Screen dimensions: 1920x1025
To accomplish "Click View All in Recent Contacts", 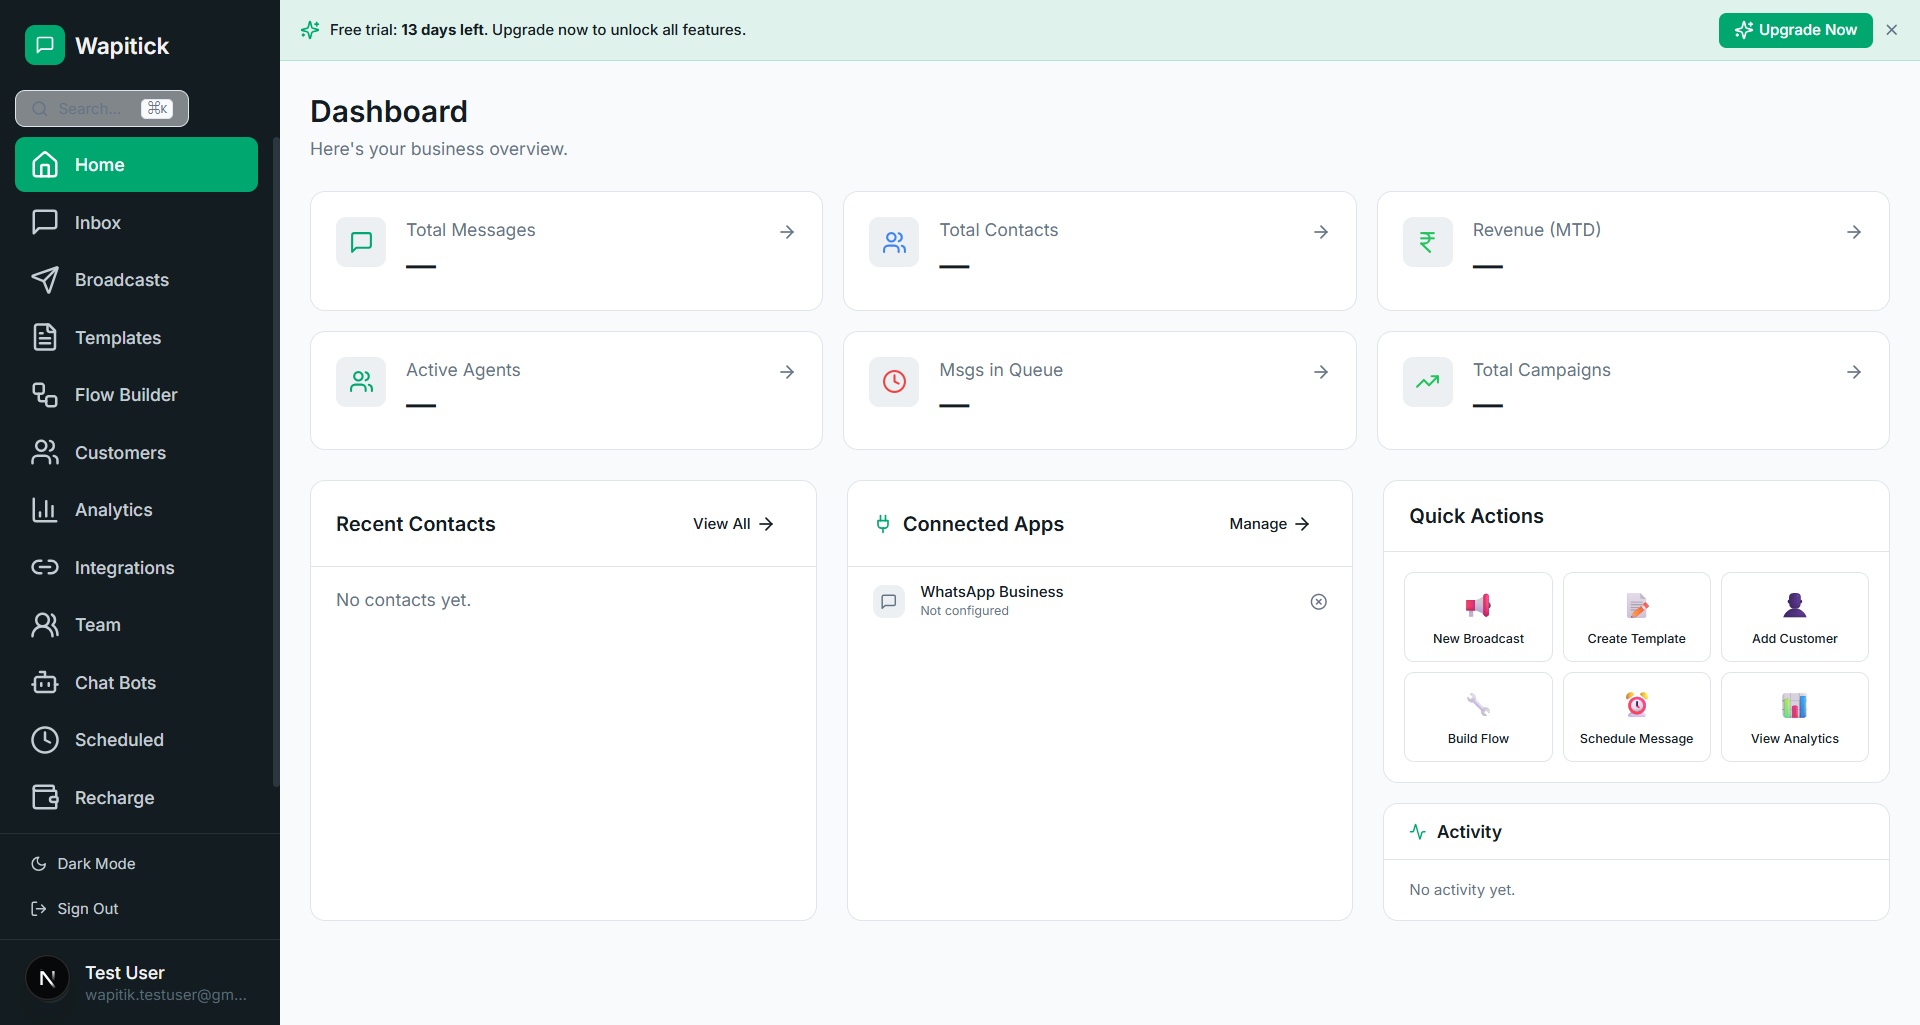I will point(733,524).
